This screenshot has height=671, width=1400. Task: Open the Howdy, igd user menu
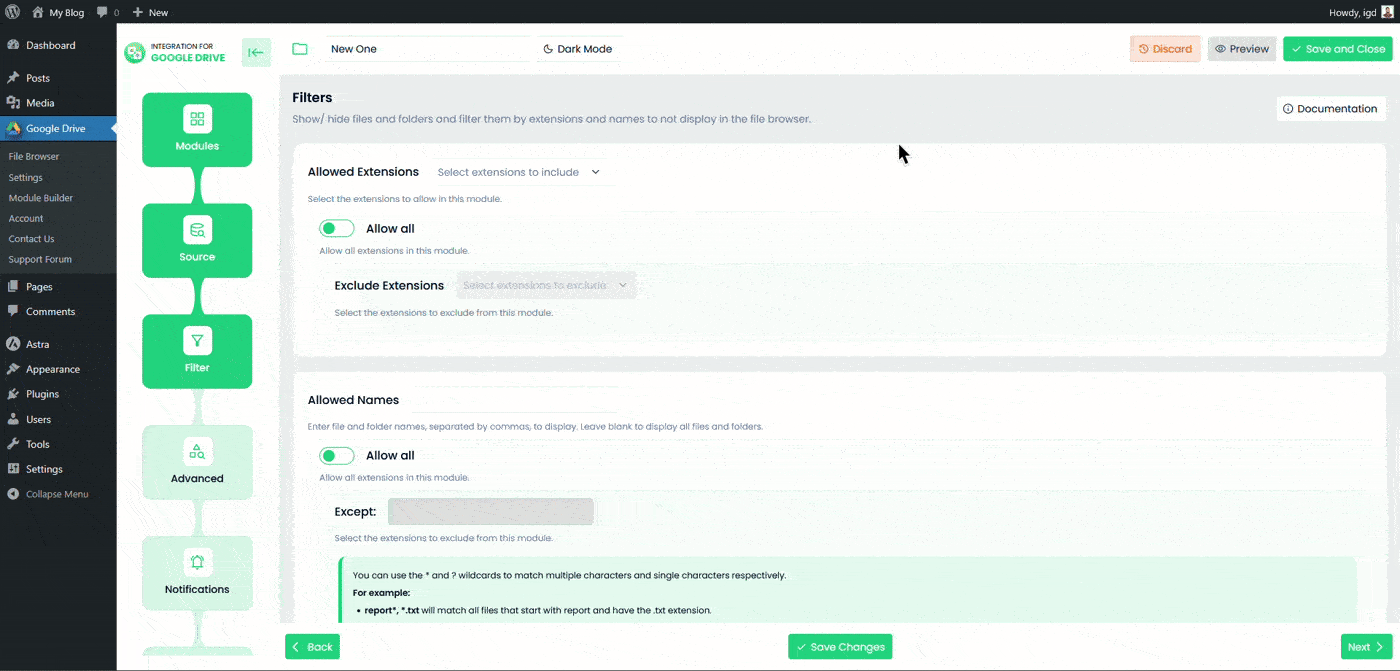1360,12
